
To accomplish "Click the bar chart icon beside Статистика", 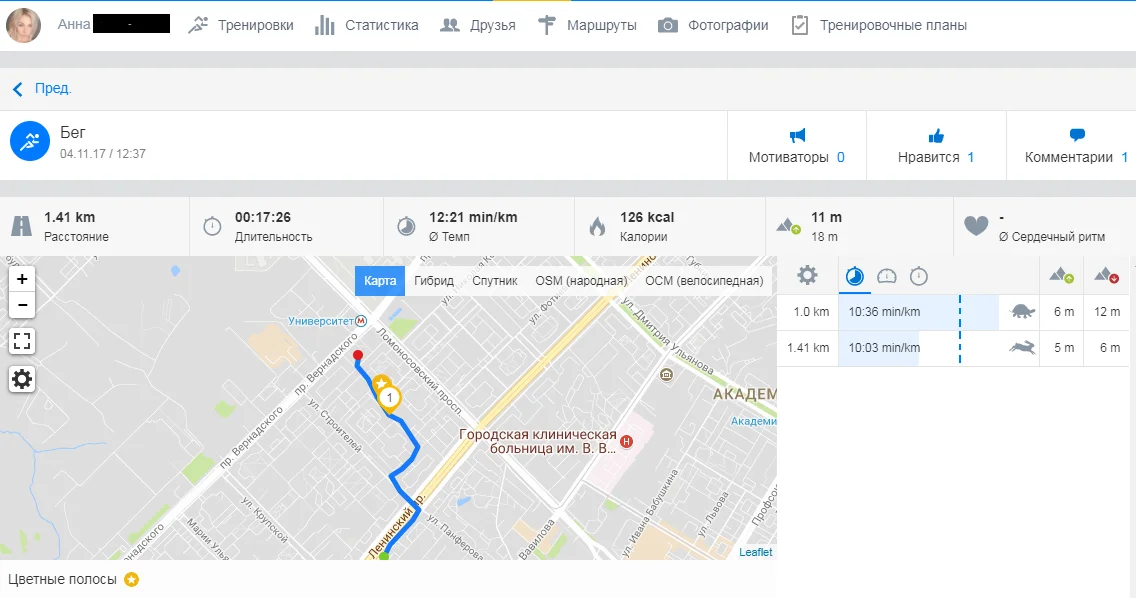I will (x=325, y=25).
